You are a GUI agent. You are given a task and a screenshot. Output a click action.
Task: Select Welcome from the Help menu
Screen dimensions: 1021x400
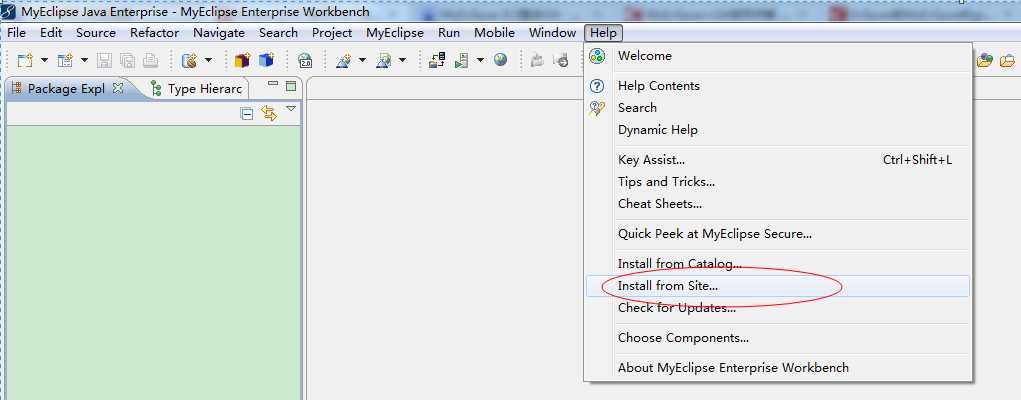pyautogui.click(x=778, y=56)
